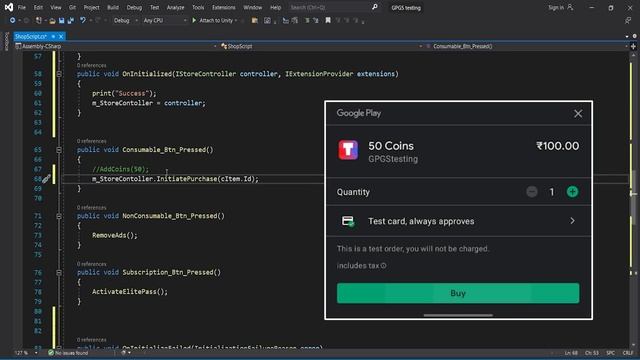Click the comment out lines toolbar icon
The image size is (640, 360).
coord(307,20)
